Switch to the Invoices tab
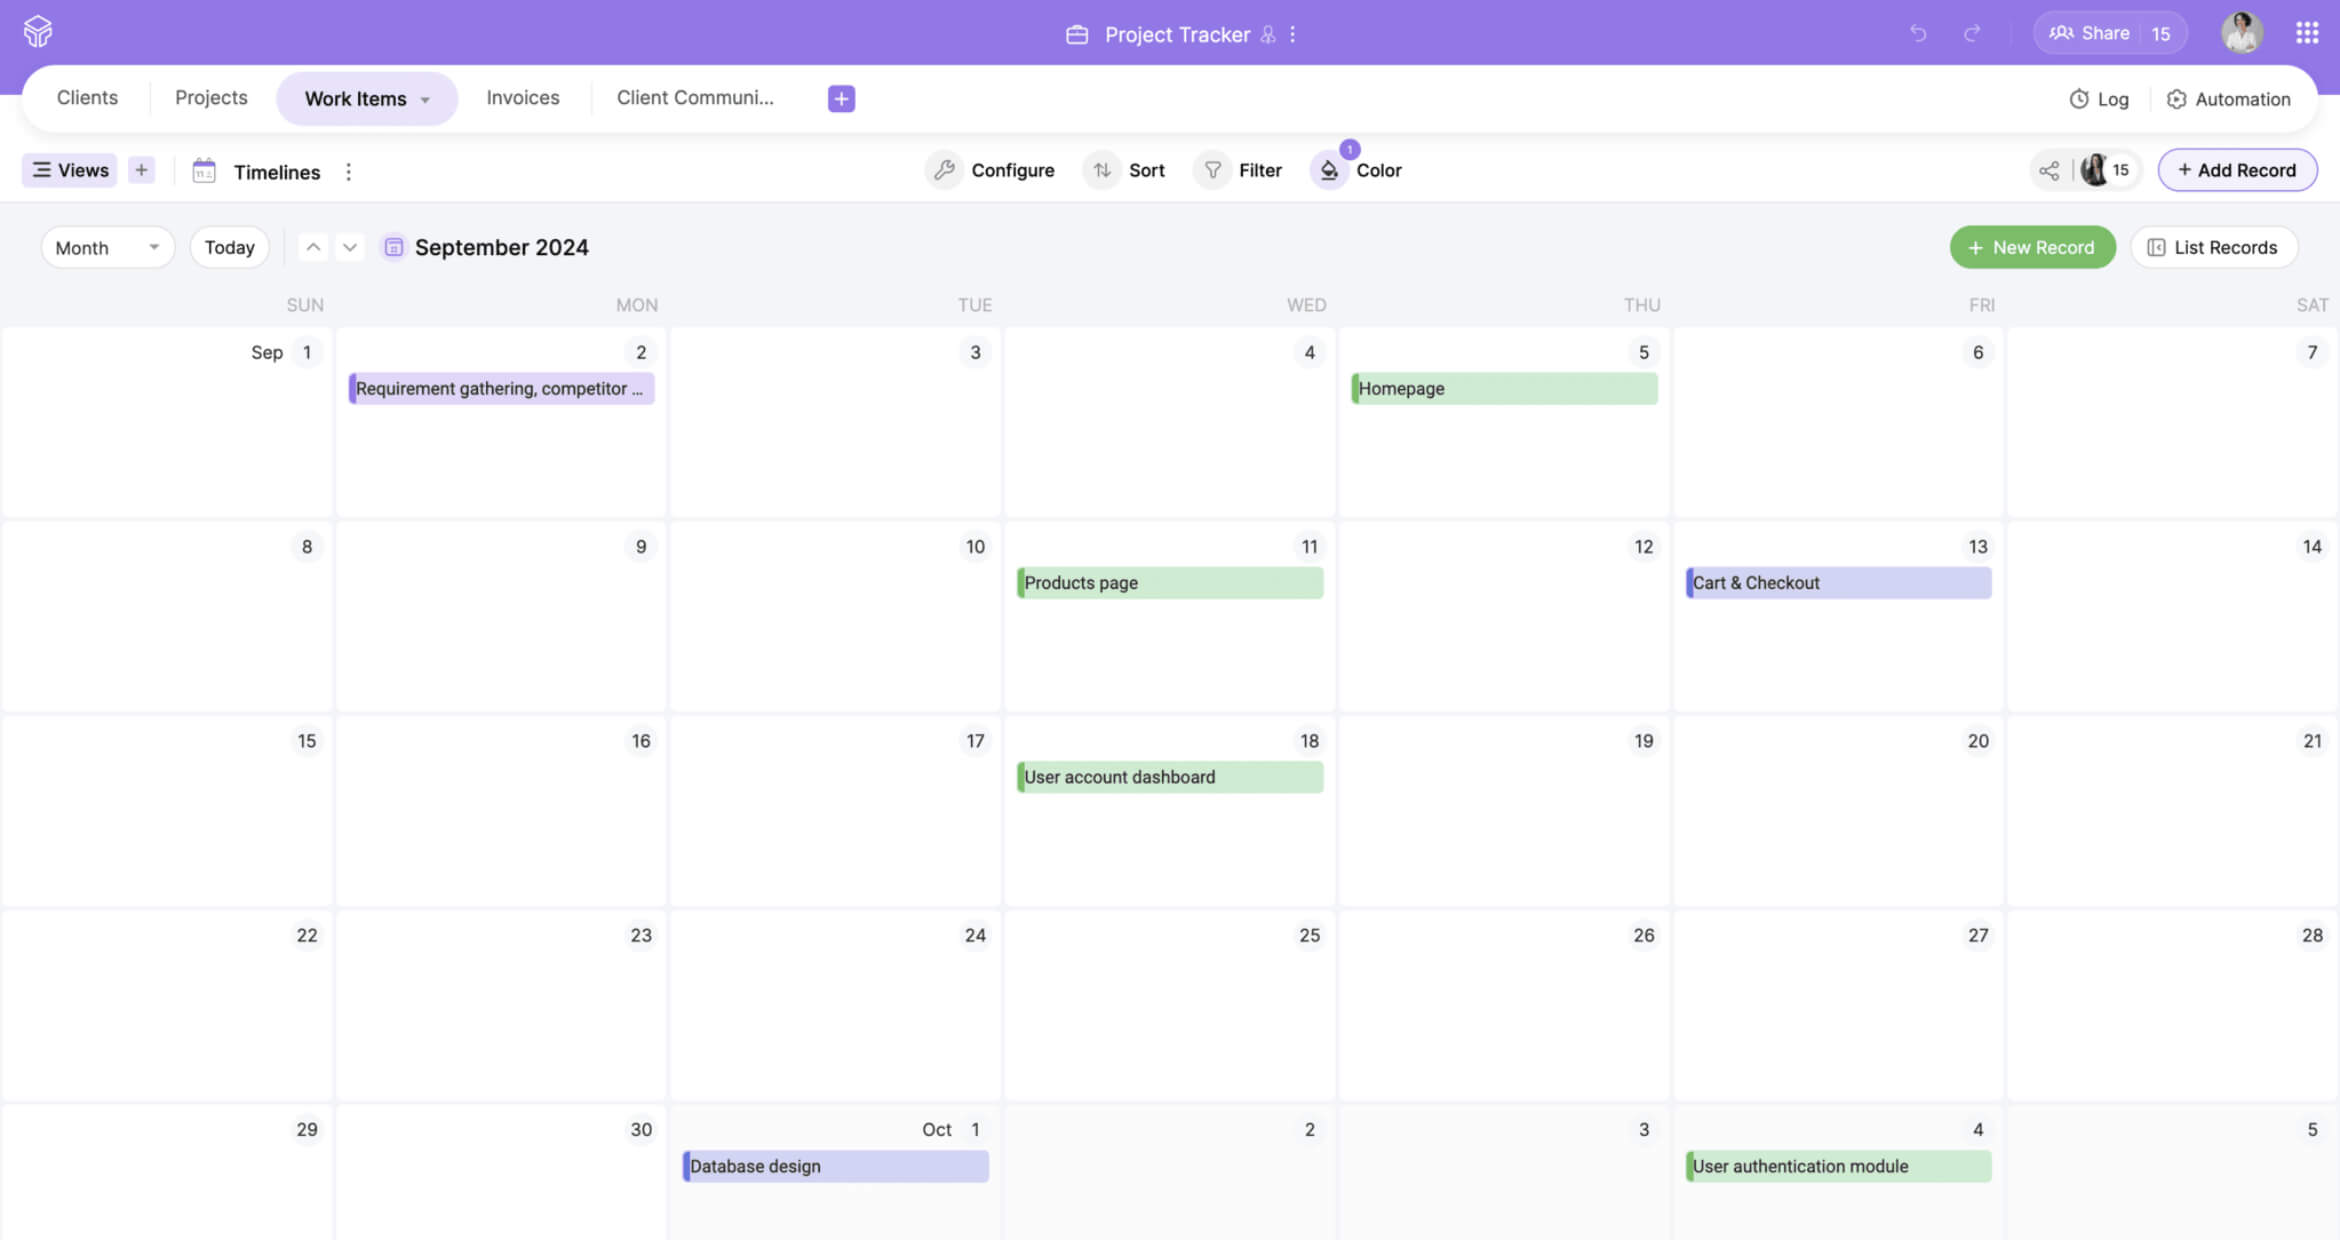 522,98
